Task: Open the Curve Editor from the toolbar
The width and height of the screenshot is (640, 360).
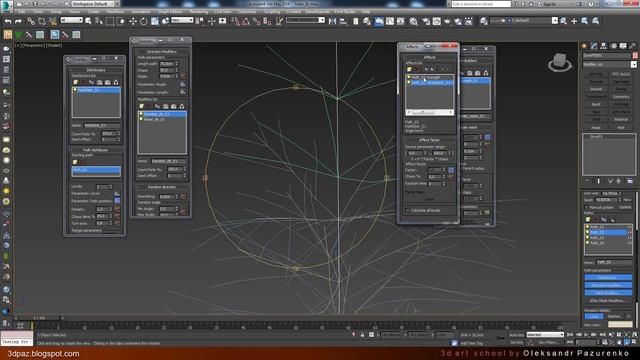Action: [390, 21]
